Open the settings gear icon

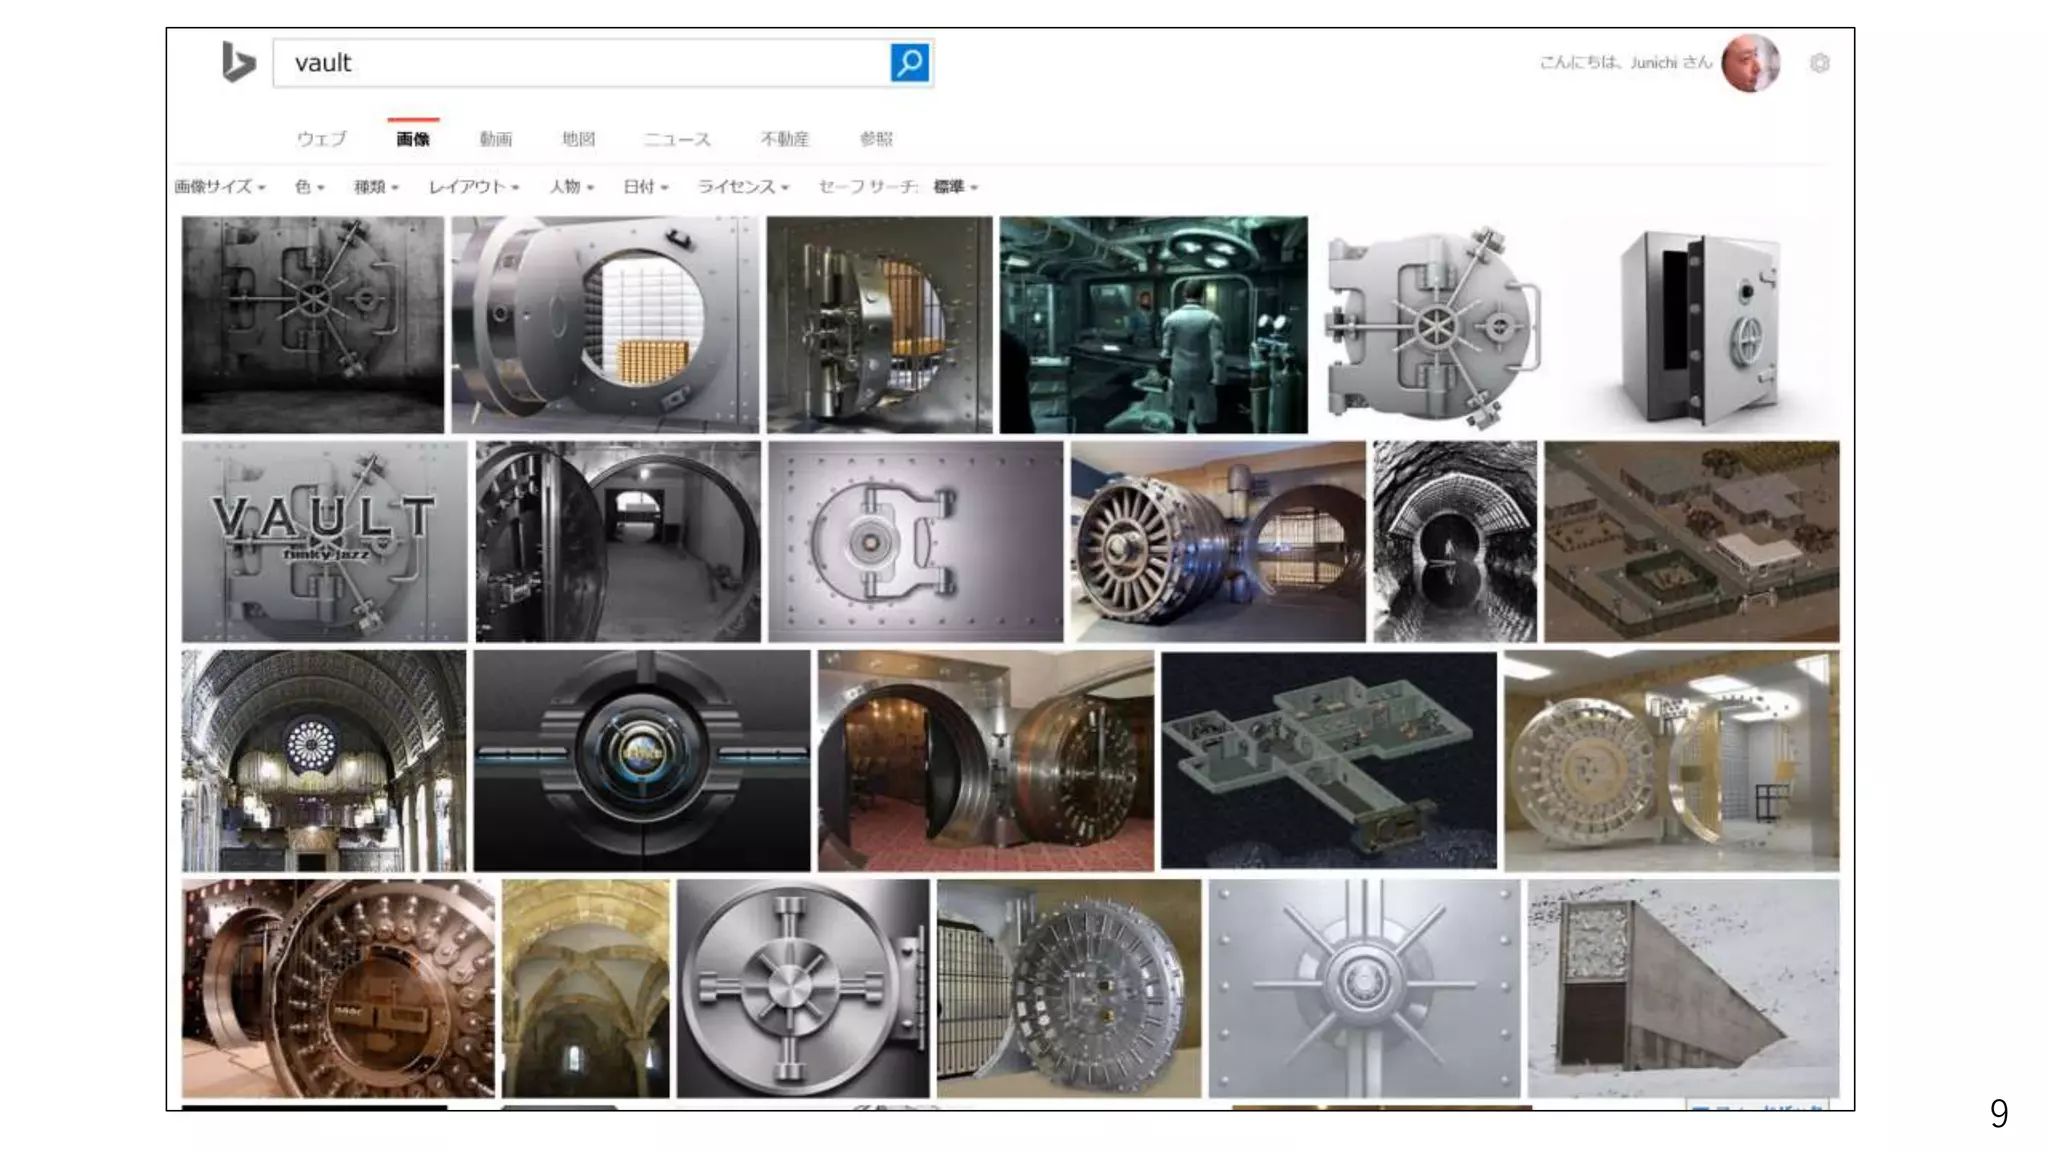coord(1819,63)
